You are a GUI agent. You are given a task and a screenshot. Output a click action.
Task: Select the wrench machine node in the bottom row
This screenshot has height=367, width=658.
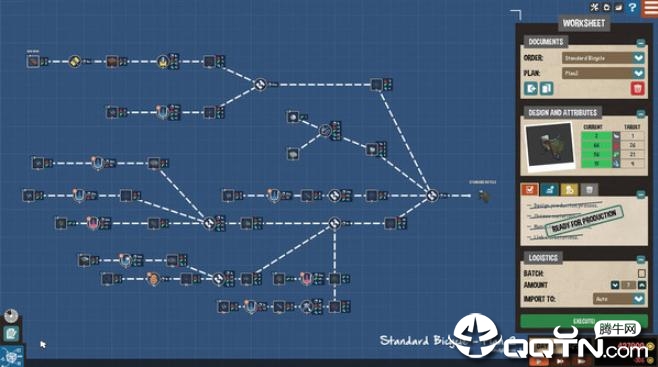pos(307,307)
